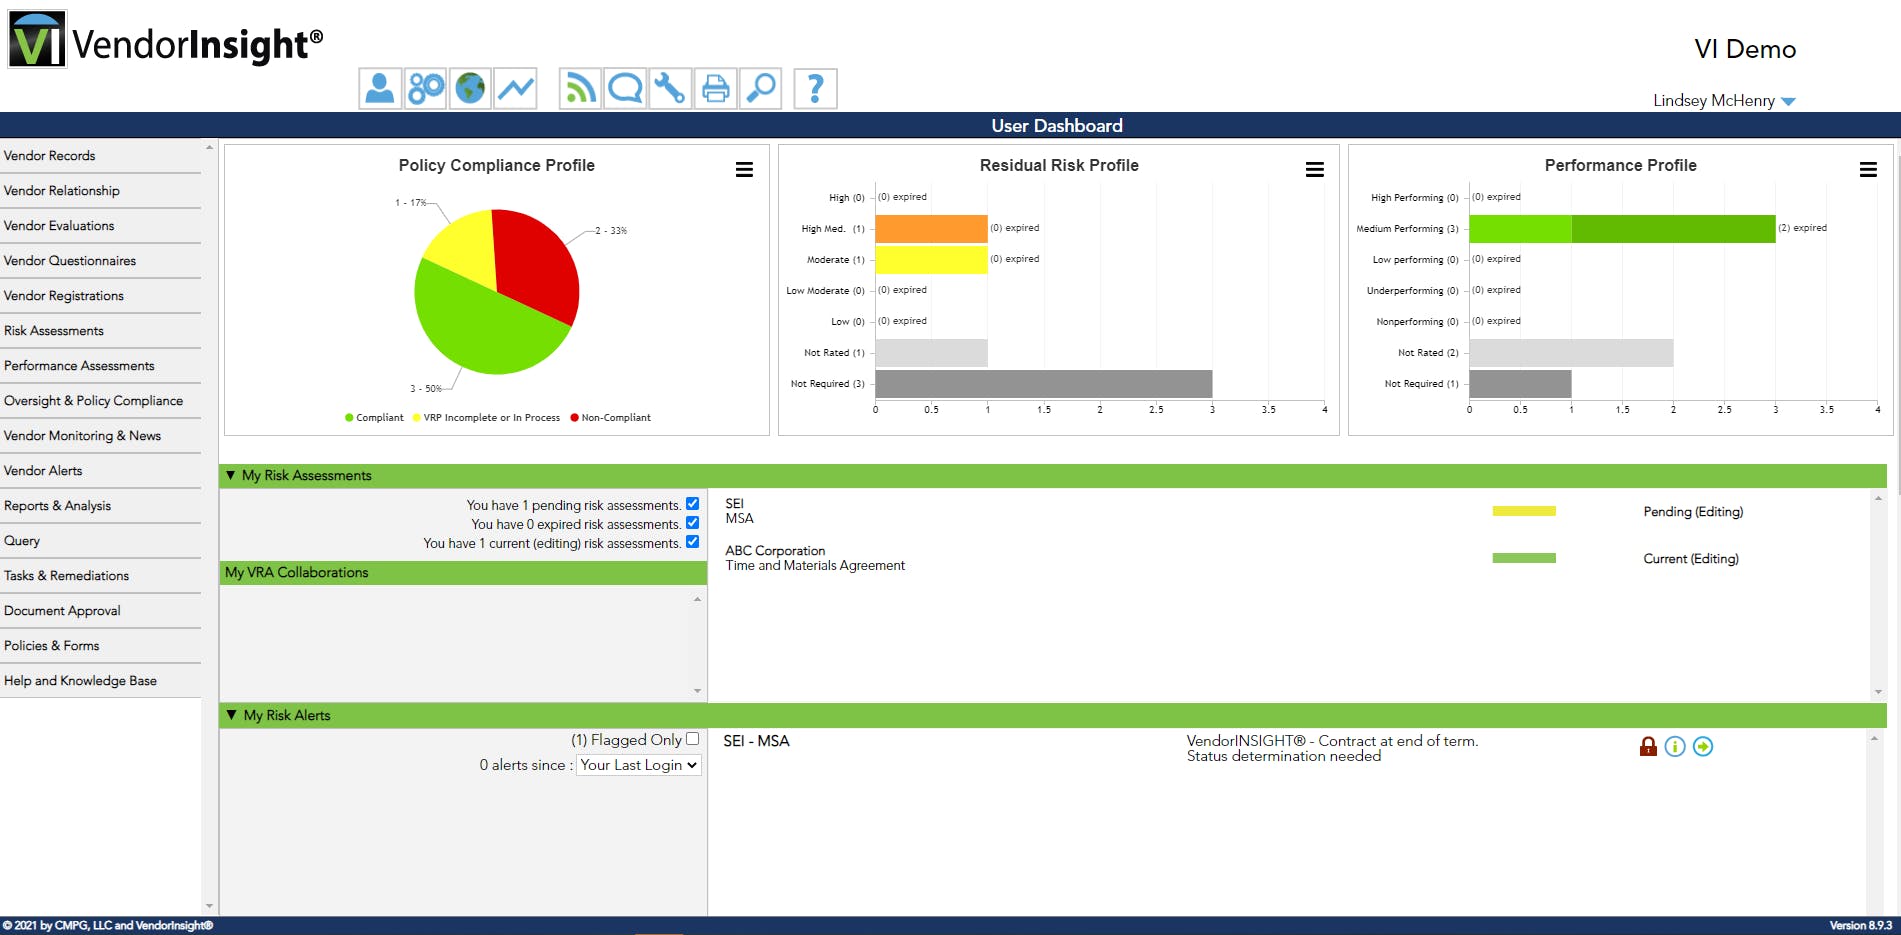The height and width of the screenshot is (935, 1901).
Task: Toggle Compliant legend item in pie chart
Action: (x=374, y=418)
